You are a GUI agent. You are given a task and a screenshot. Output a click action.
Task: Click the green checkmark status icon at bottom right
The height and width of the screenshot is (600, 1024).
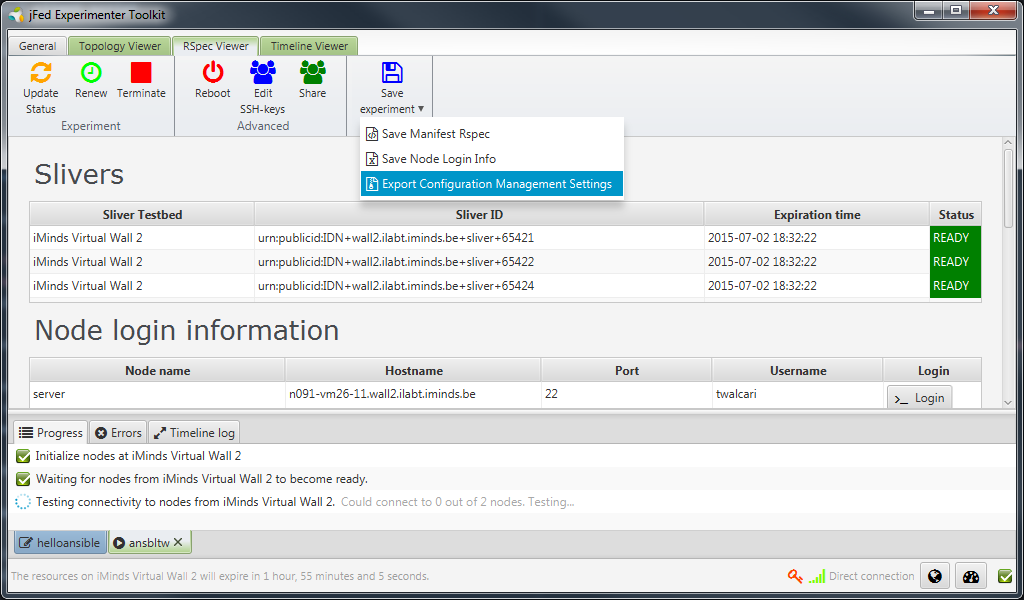(x=1006, y=576)
